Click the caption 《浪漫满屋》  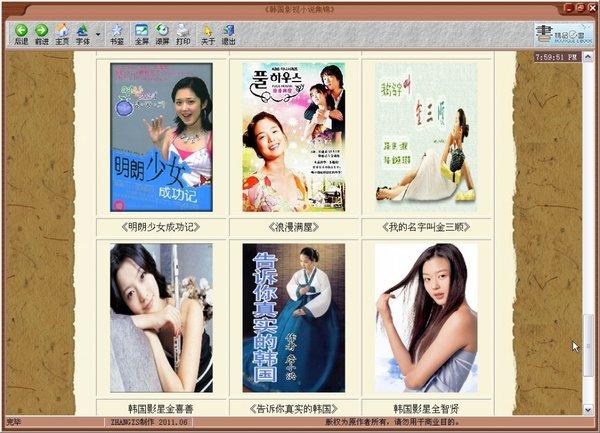pyautogui.click(x=294, y=227)
